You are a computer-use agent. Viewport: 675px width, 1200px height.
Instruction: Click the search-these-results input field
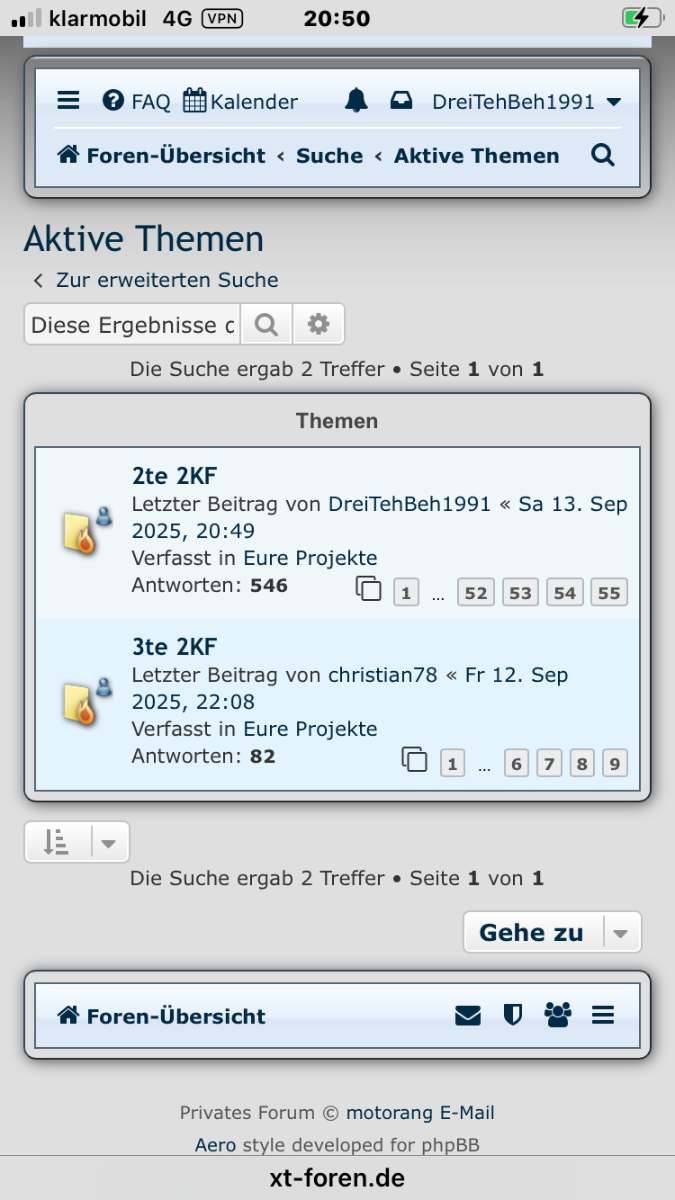tap(132, 325)
